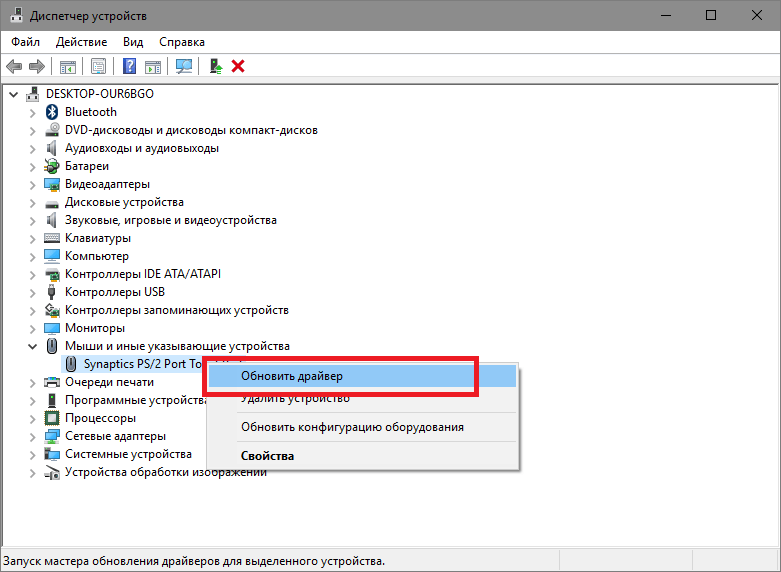
Task: Expand the Контроллеры IDE ATA/ATAPI category
Action: pyautogui.click(x=33, y=275)
